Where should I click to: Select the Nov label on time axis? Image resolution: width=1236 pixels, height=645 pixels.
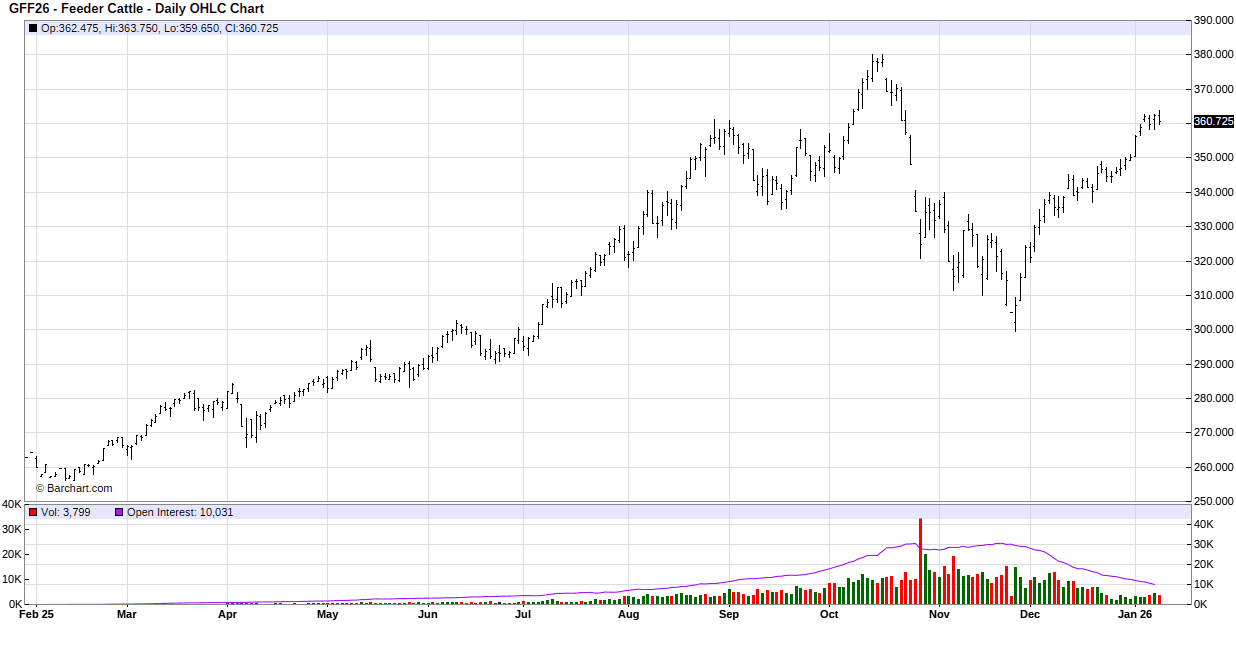click(938, 615)
